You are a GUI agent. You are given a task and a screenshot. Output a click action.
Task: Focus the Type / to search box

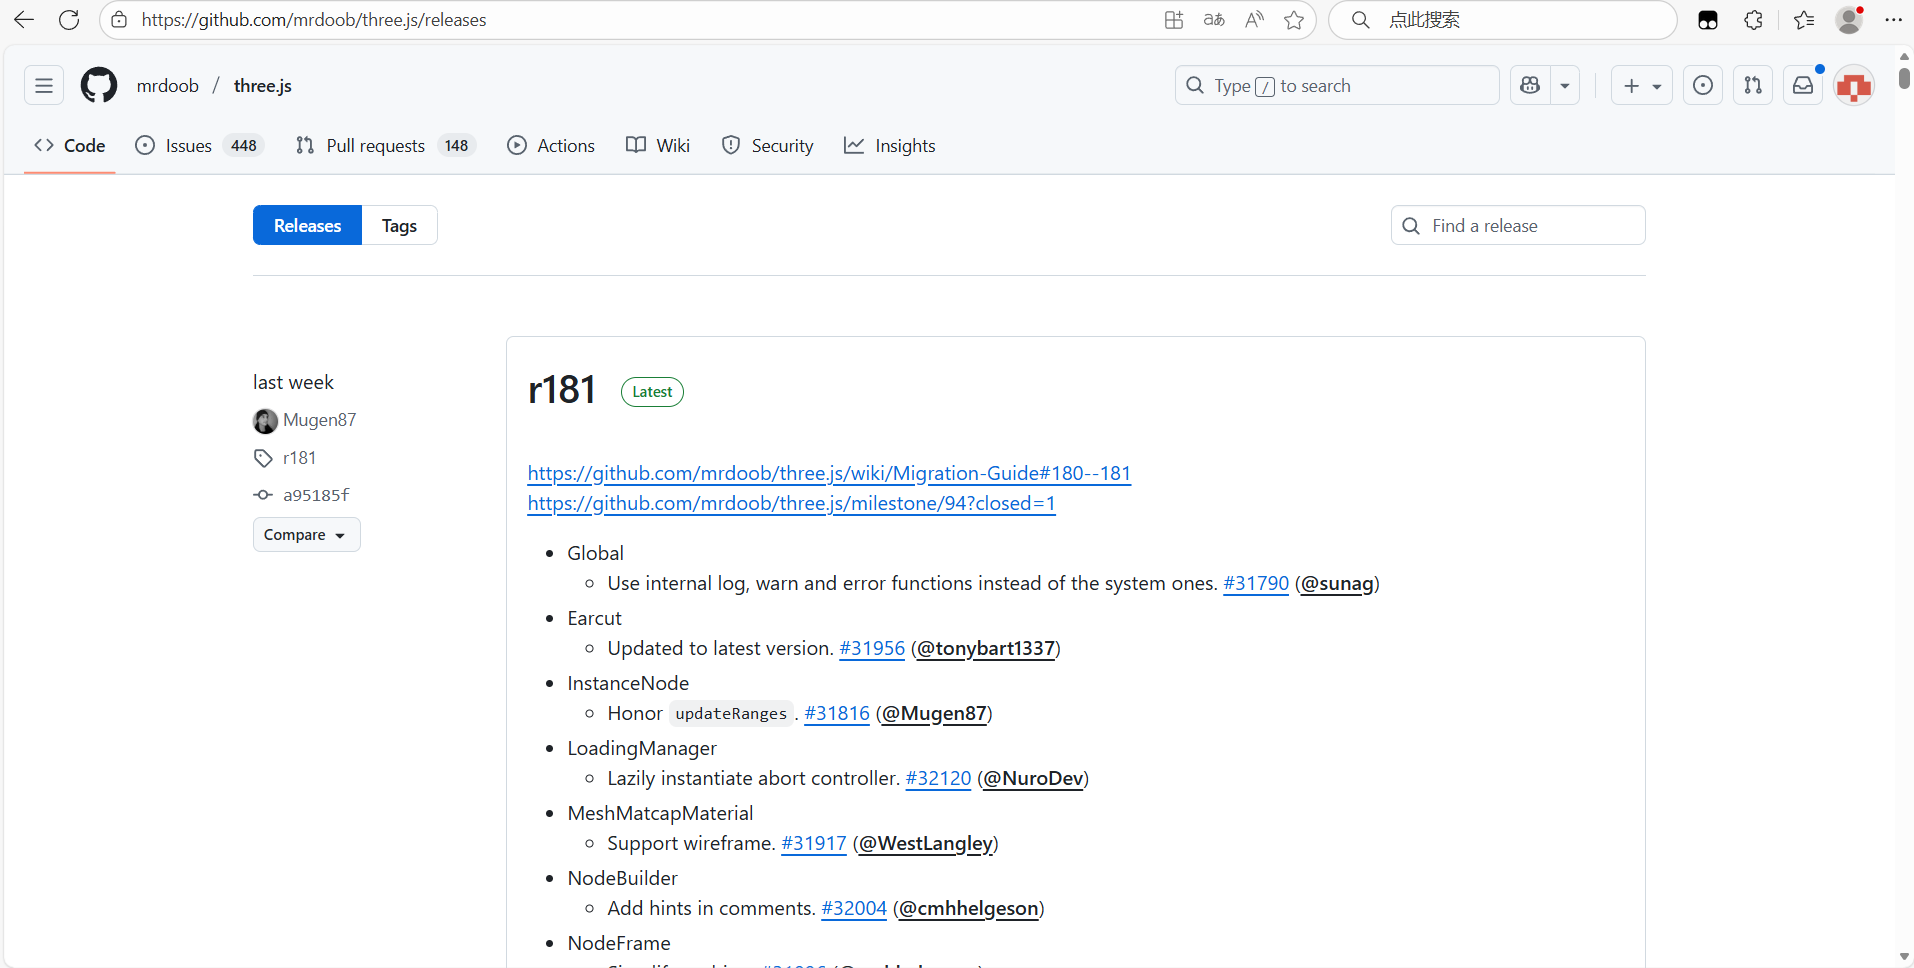coord(1337,86)
